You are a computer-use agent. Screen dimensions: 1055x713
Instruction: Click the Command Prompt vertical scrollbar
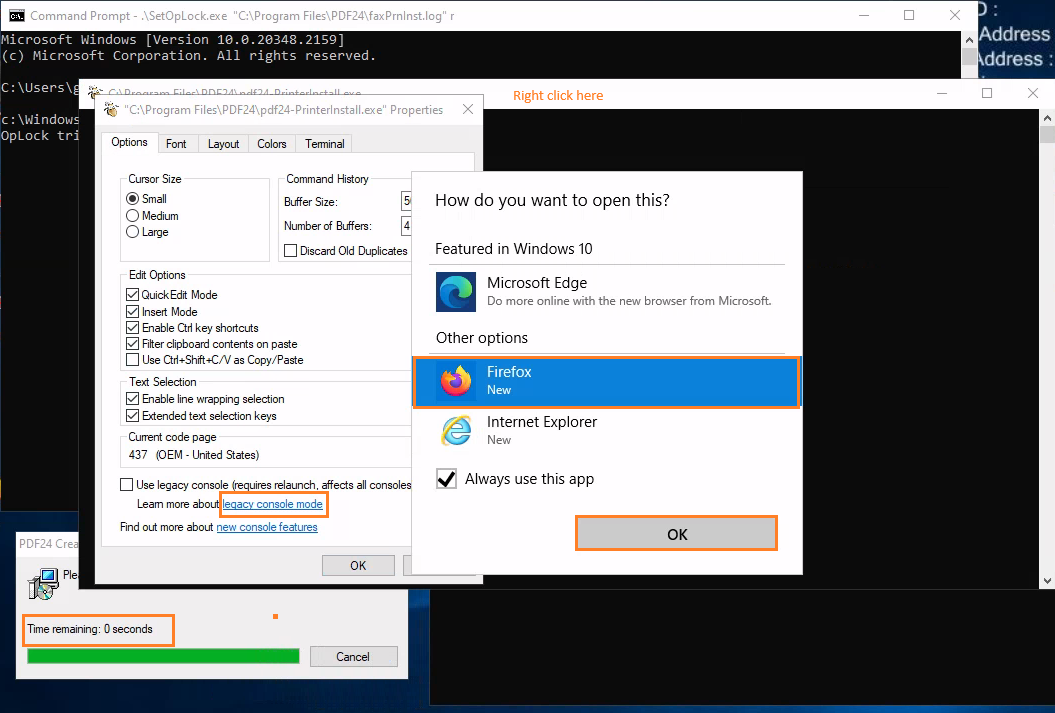969,55
